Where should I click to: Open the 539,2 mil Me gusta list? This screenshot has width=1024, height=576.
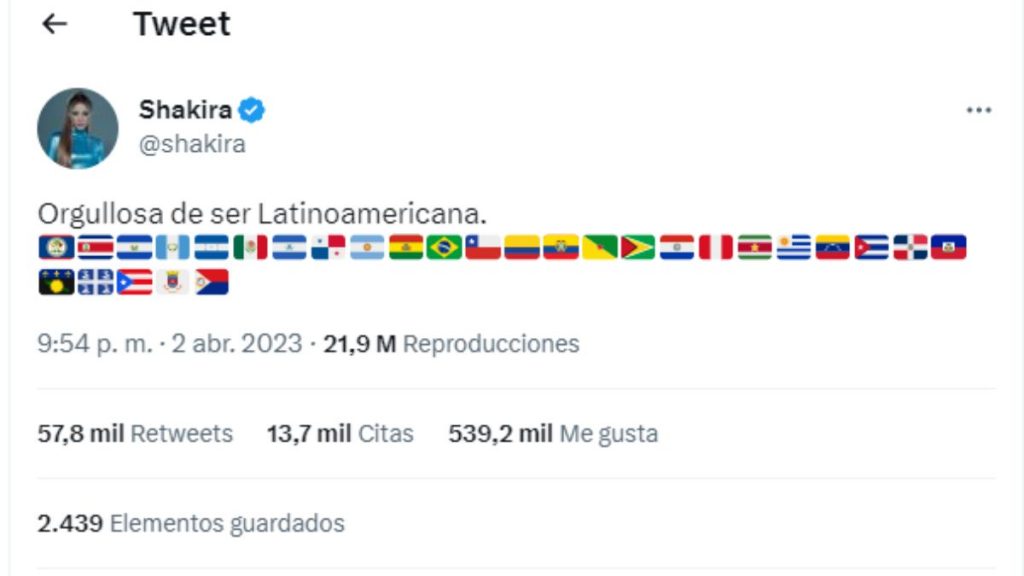pos(552,433)
